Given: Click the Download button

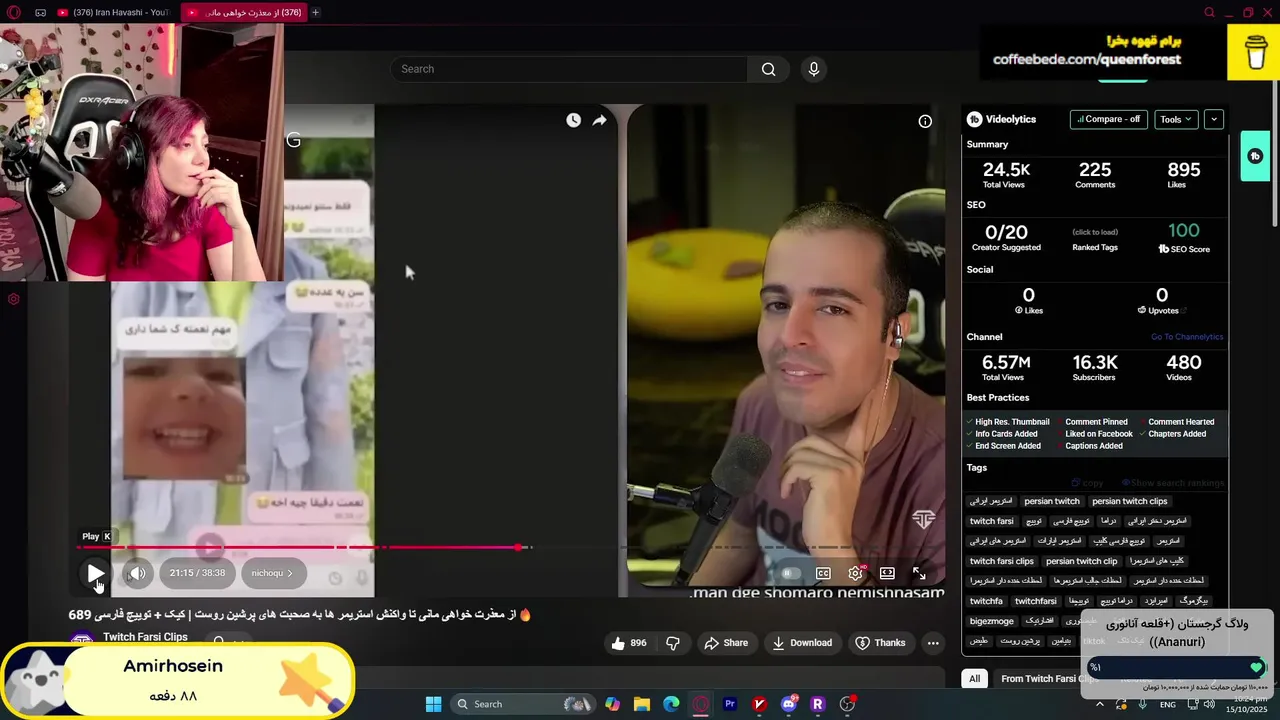Looking at the screenshot, I should coord(802,643).
